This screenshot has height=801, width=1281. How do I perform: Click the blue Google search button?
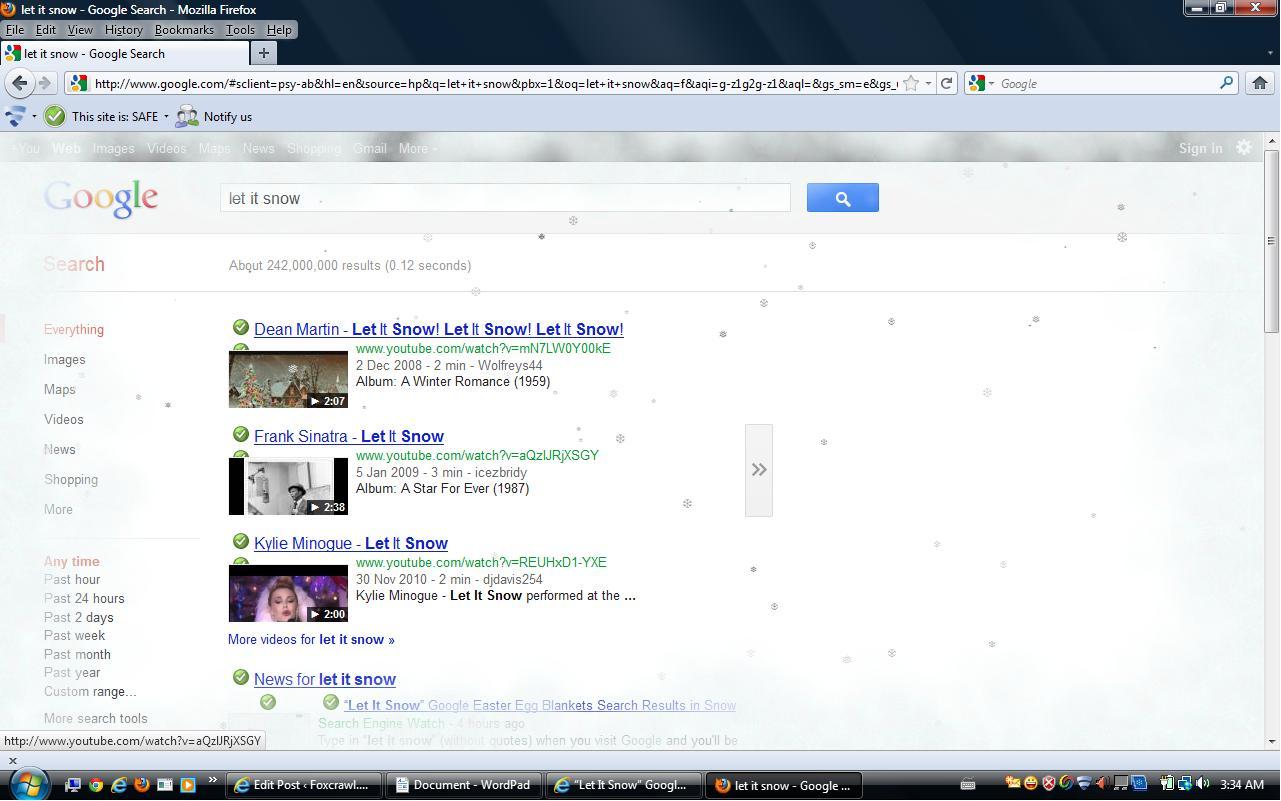point(843,198)
